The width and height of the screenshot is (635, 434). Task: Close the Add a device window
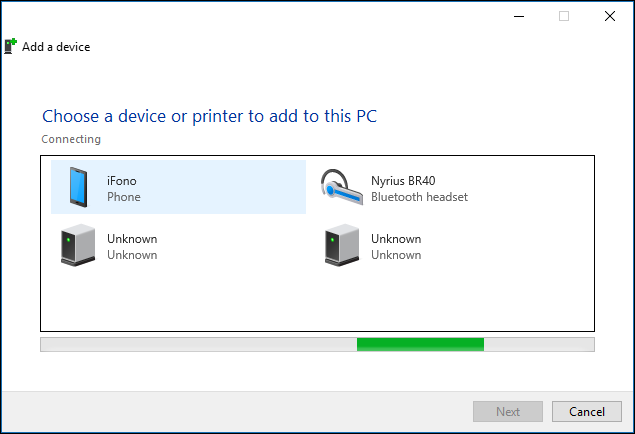[610, 16]
